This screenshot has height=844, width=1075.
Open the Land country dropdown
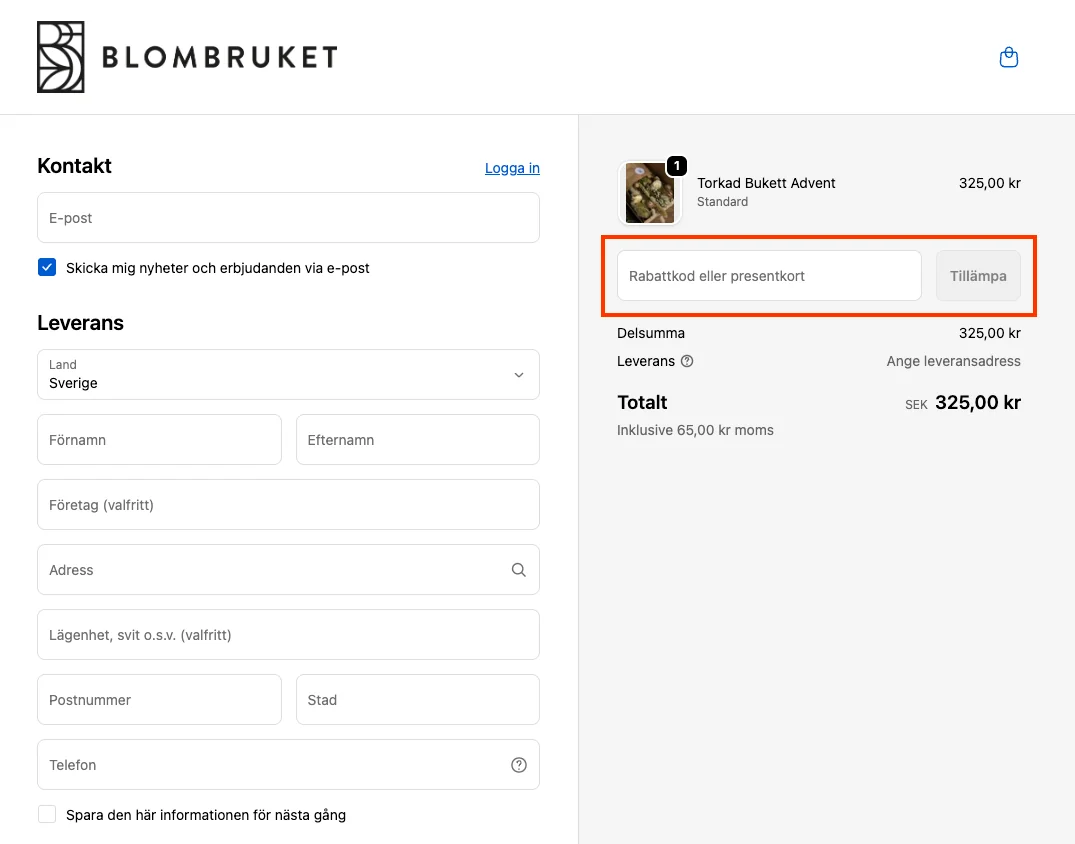pos(288,375)
